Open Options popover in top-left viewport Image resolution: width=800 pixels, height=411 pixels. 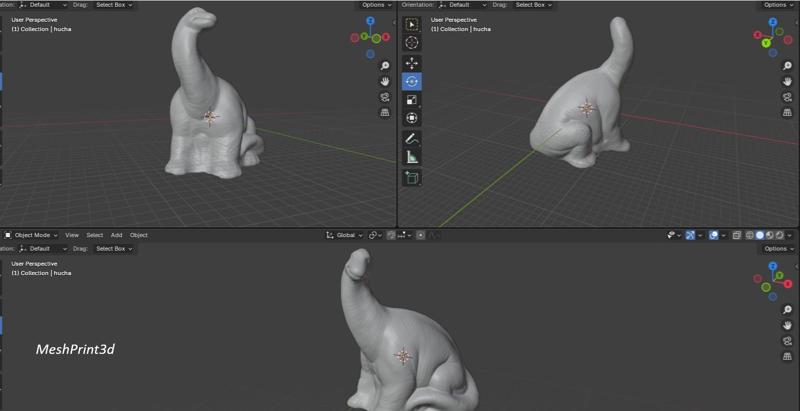(x=377, y=5)
